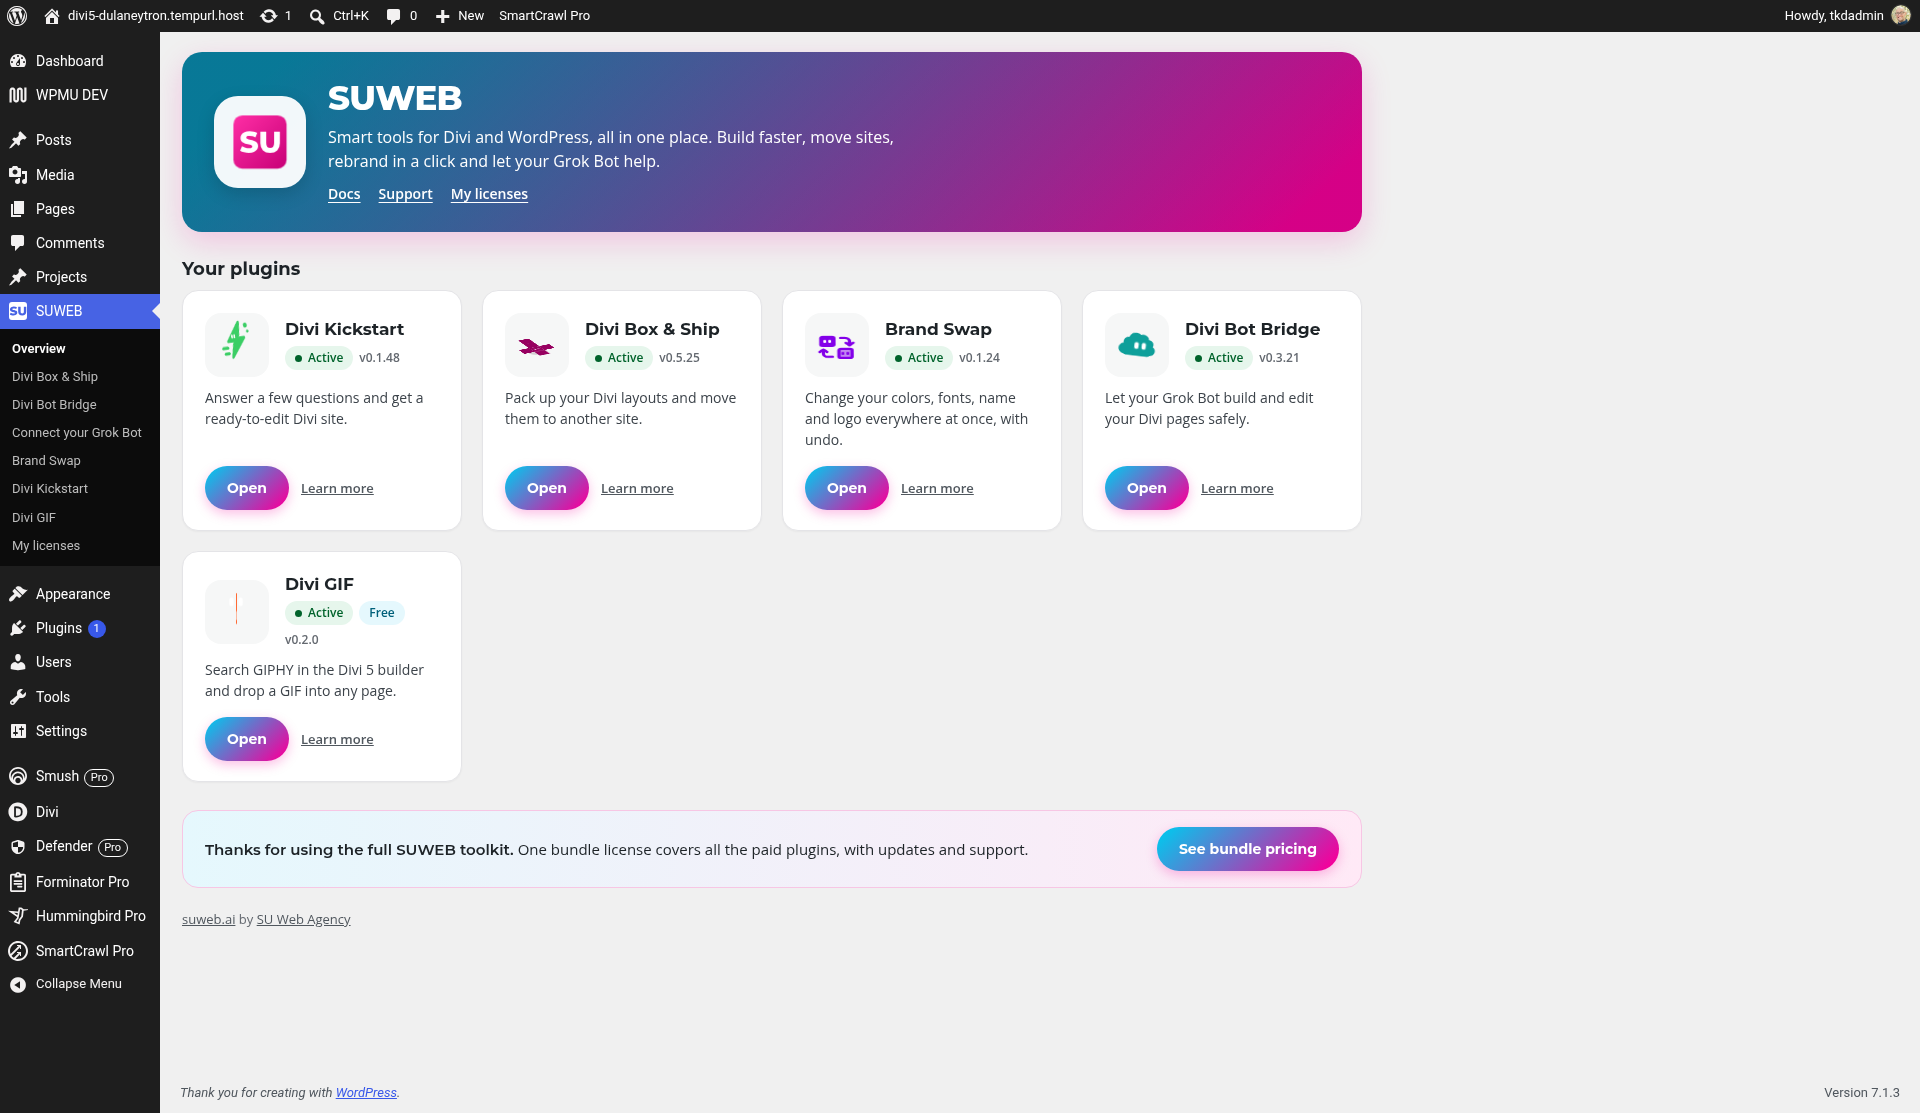Click the Divi GIF plugin icon
The height and width of the screenshot is (1113, 1920).
[237, 612]
